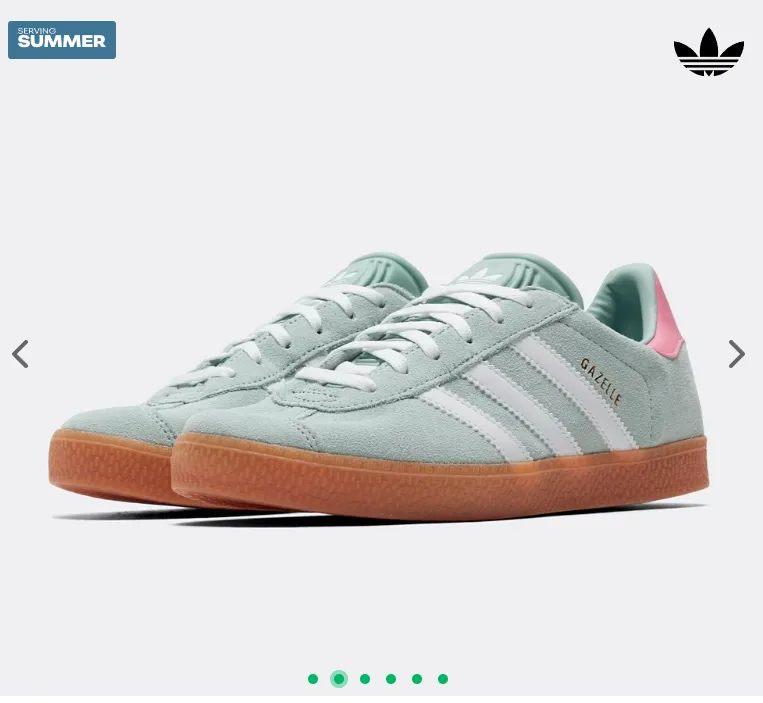The image size is (763, 703).
Task: Select the first carousel dot
Action: click(313, 679)
